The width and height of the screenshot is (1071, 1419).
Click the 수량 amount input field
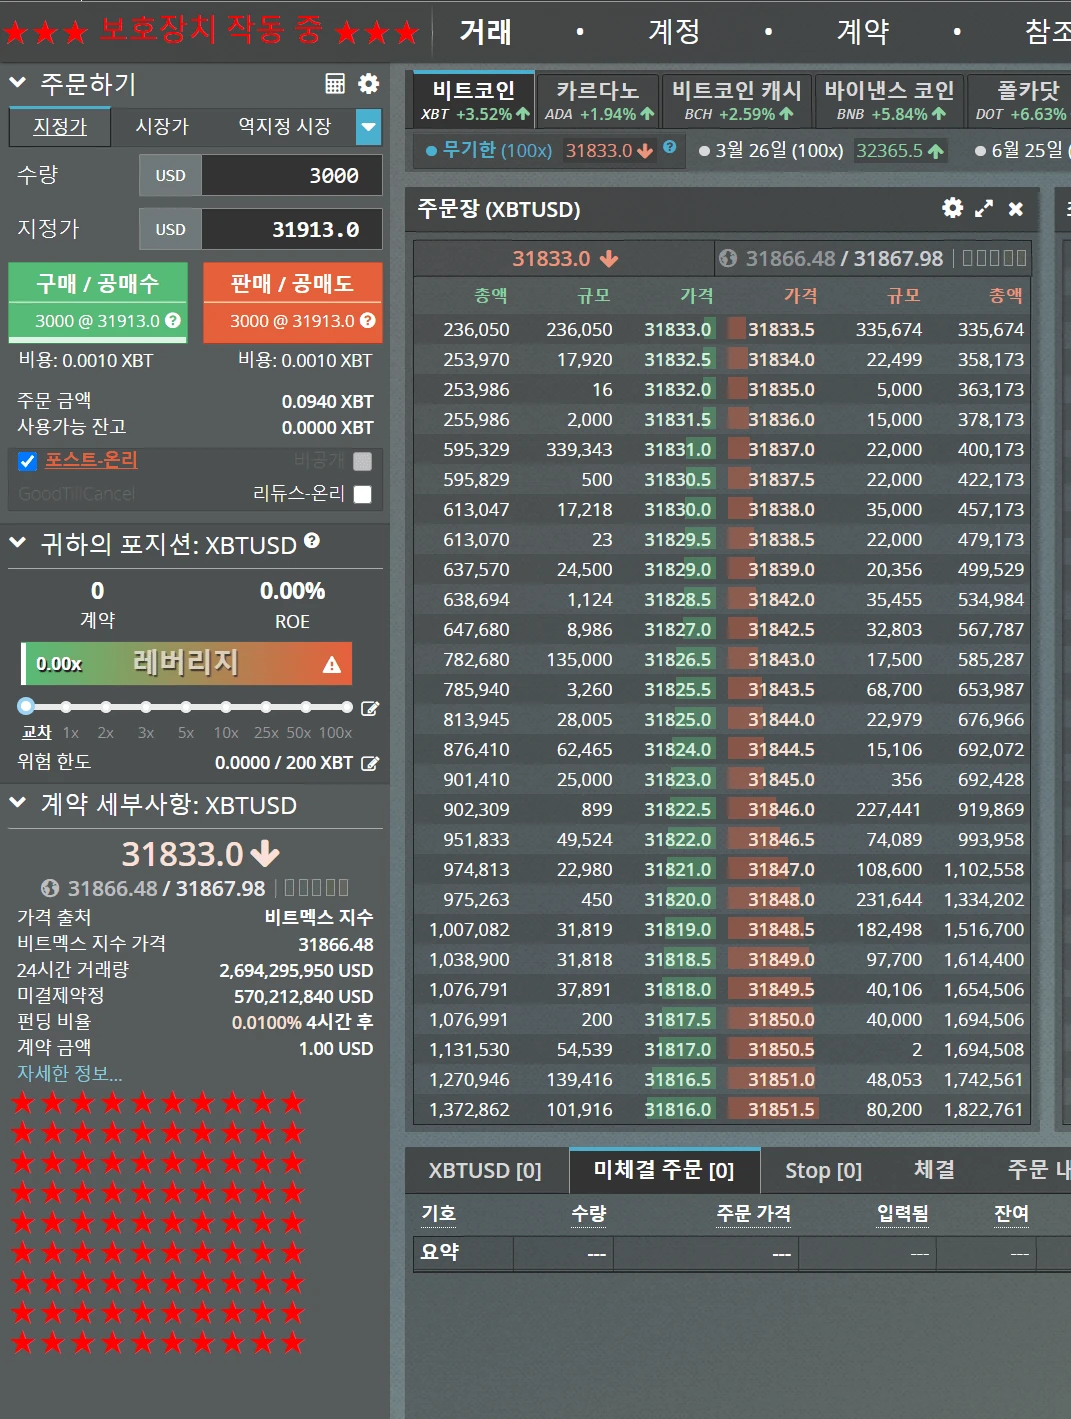[x=290, y=175]
